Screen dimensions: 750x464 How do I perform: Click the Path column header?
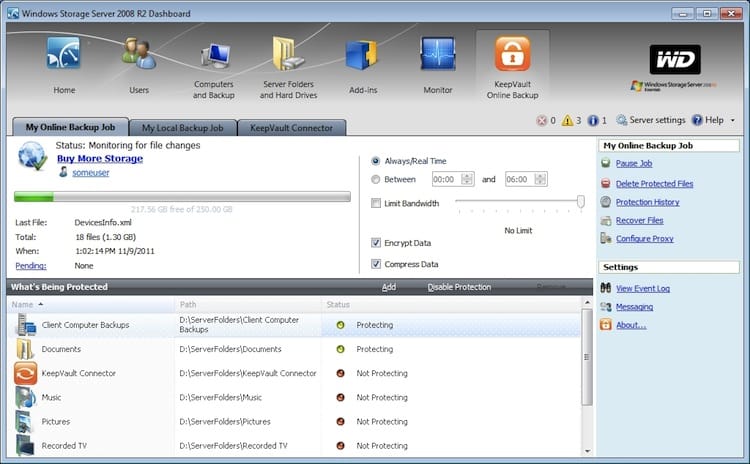pyautogui.click(x=248, y=305)
